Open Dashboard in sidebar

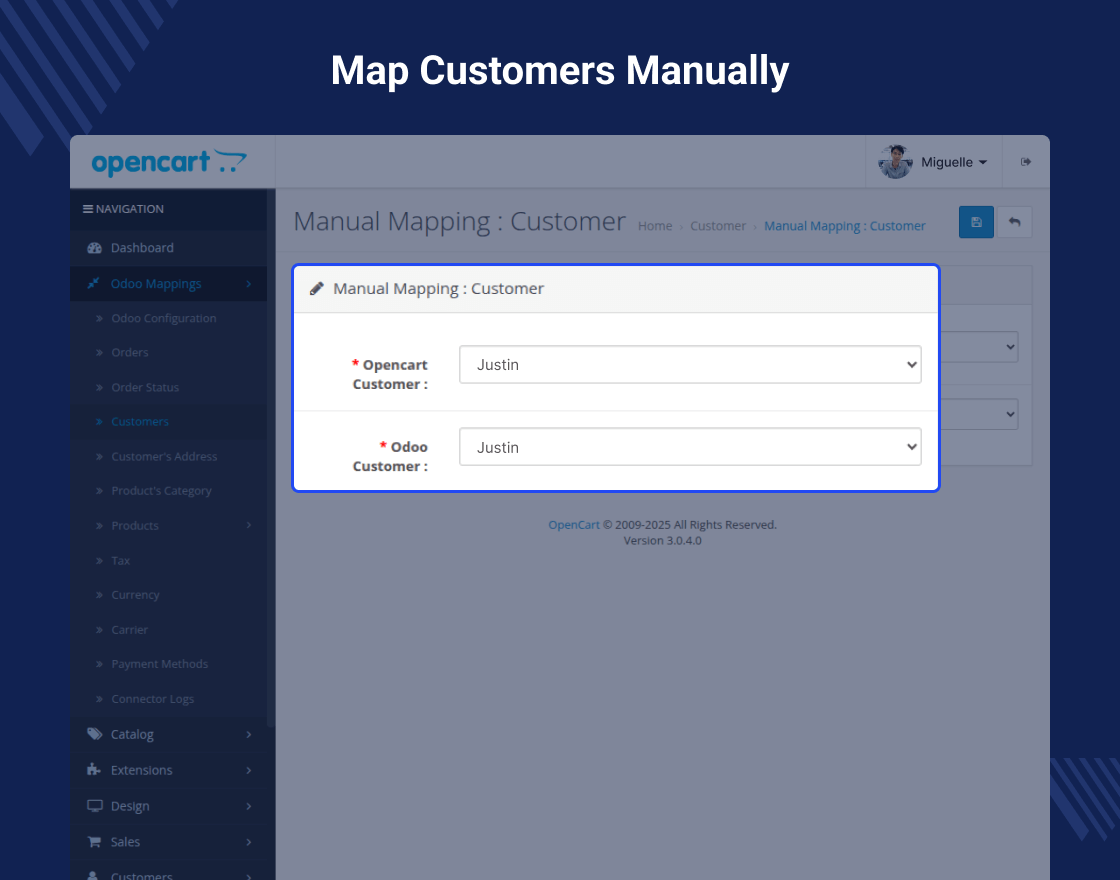(169, 248)
